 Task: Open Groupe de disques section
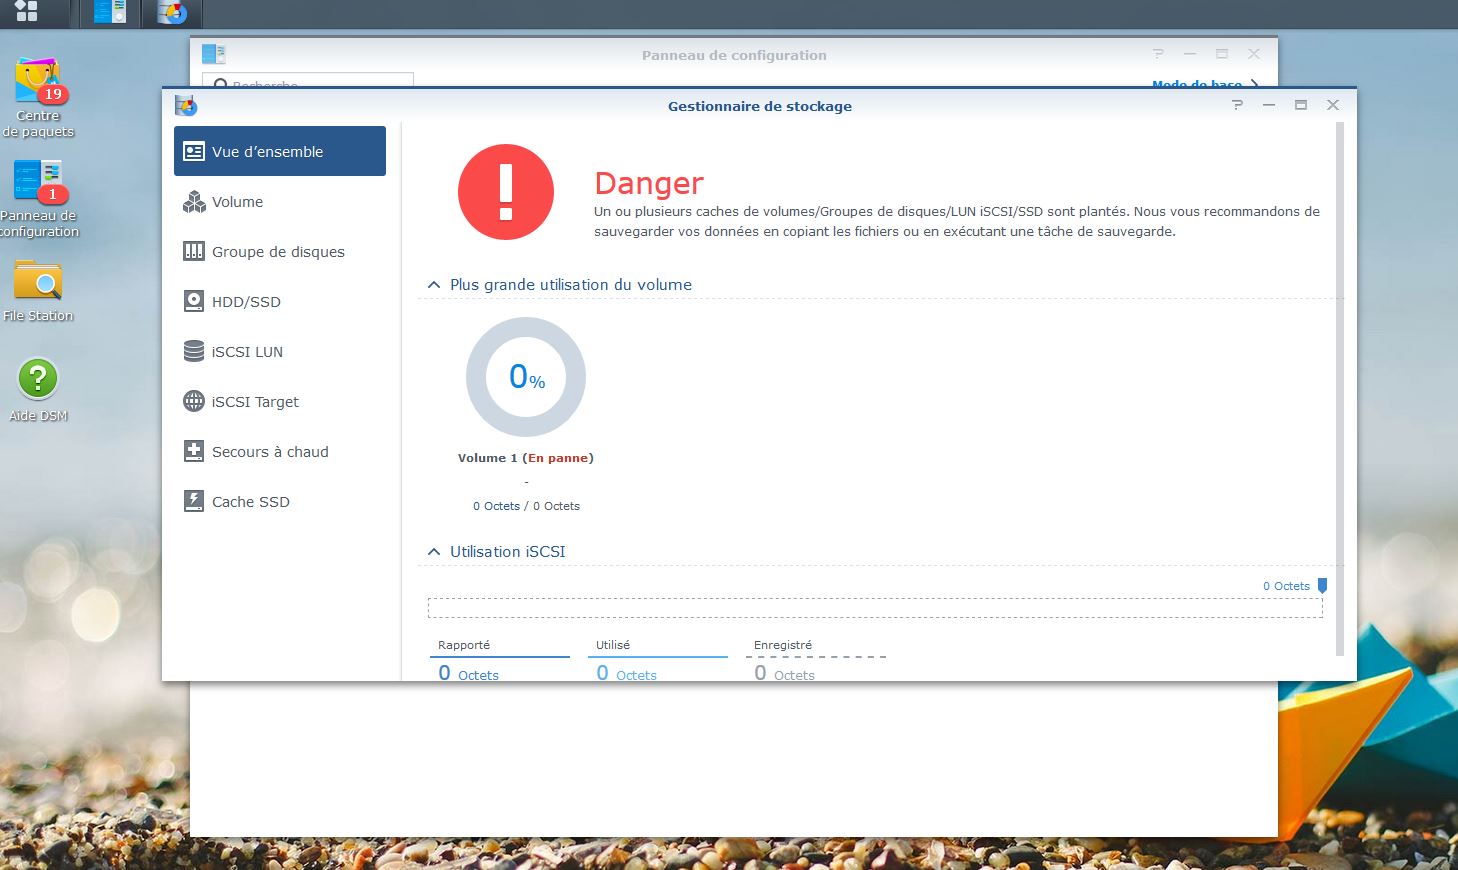277,252
